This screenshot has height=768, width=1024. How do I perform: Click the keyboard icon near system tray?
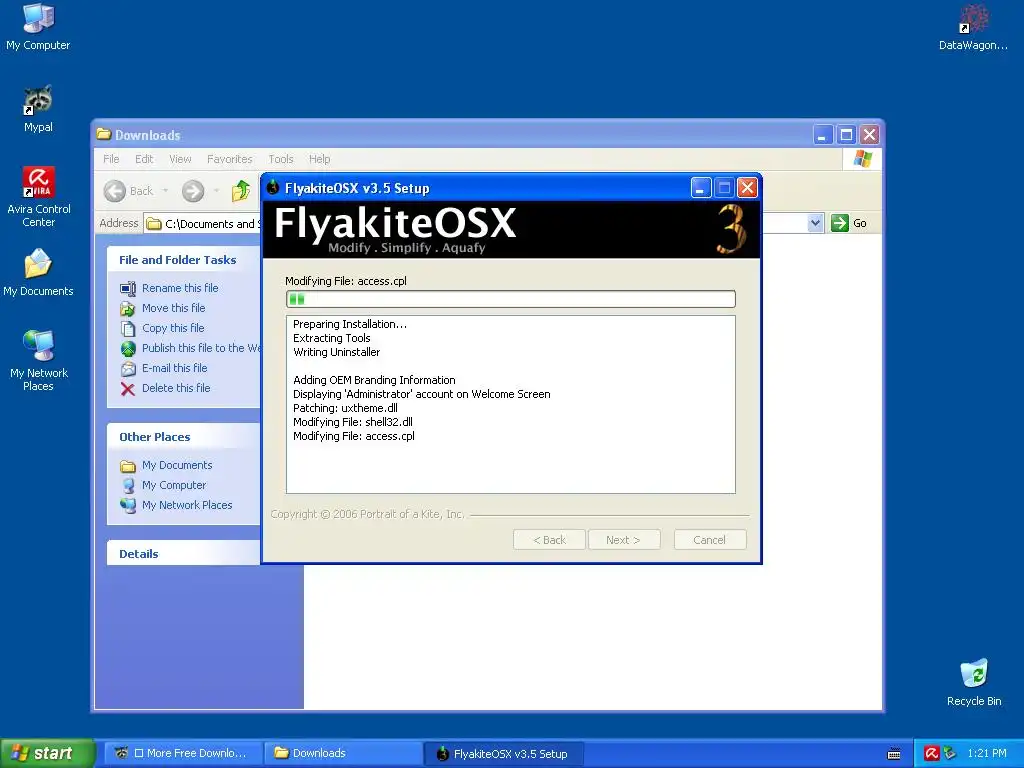pos(894,754)
